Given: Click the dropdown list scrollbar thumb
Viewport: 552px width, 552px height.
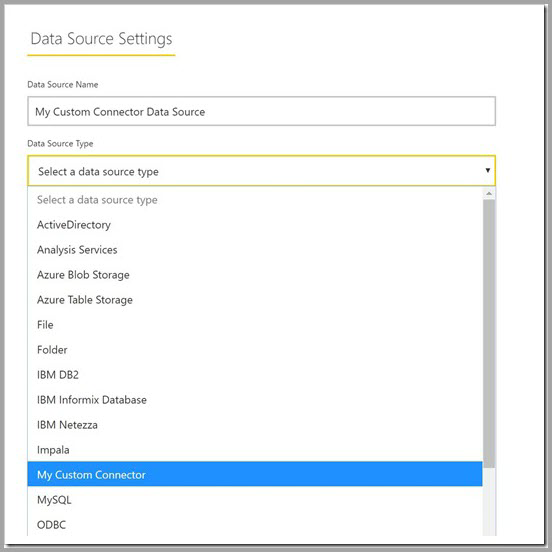Looking at the screenshot, I should [x=489, y=334].
